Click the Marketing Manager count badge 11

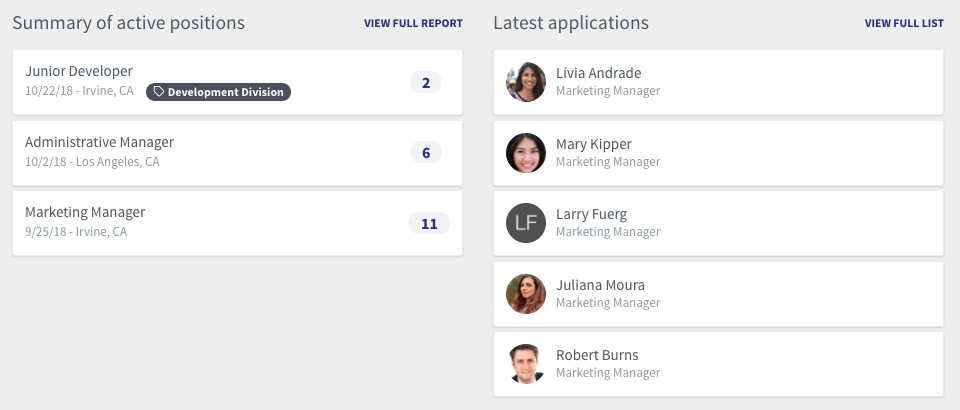coord(429,223)
